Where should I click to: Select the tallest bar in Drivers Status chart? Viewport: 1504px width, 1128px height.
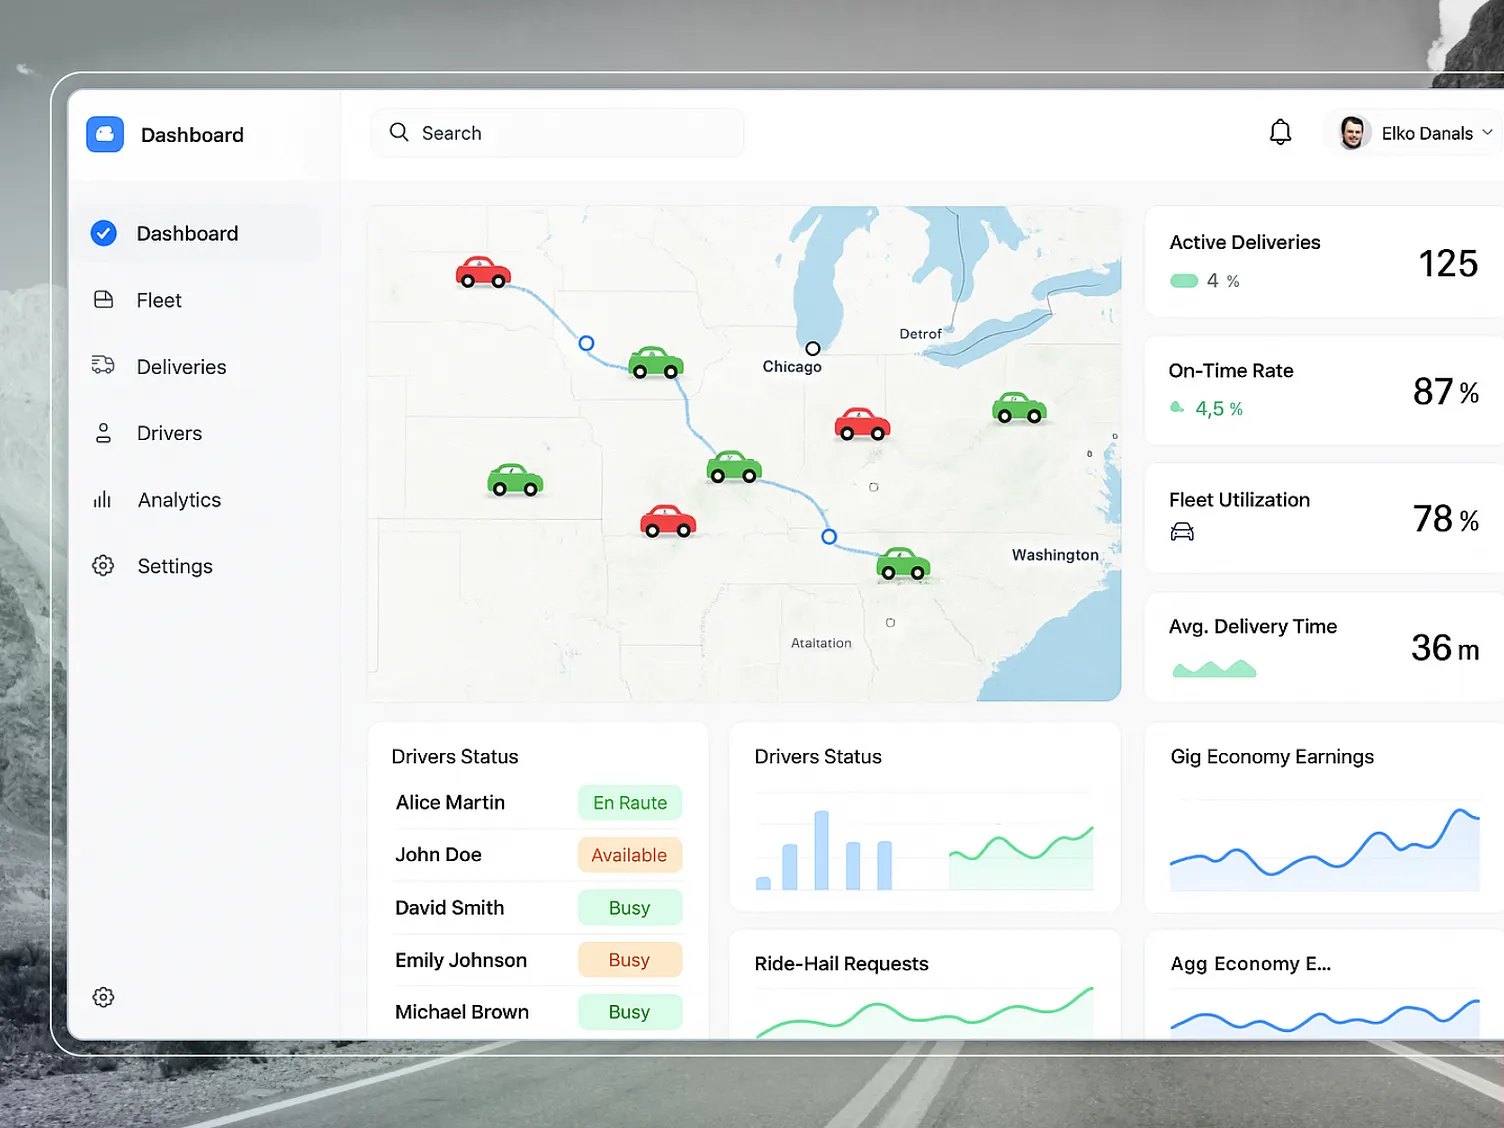821,850
